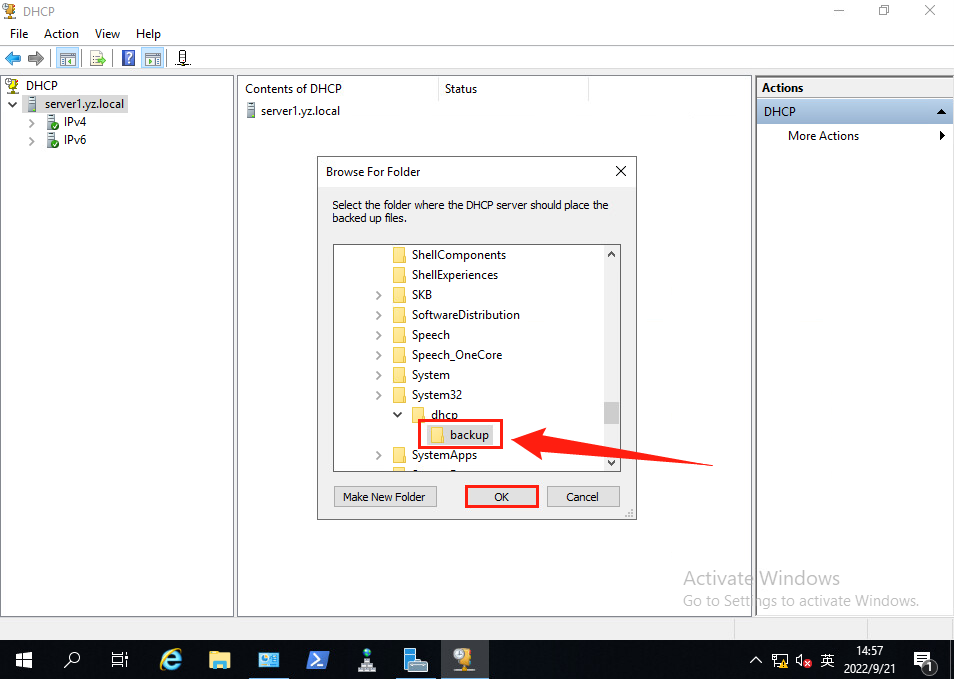Launch Internet Explorer from taskbar
The width and height of the screenshot is (954, 679).
pyautogui.click(x=172, y=660)
